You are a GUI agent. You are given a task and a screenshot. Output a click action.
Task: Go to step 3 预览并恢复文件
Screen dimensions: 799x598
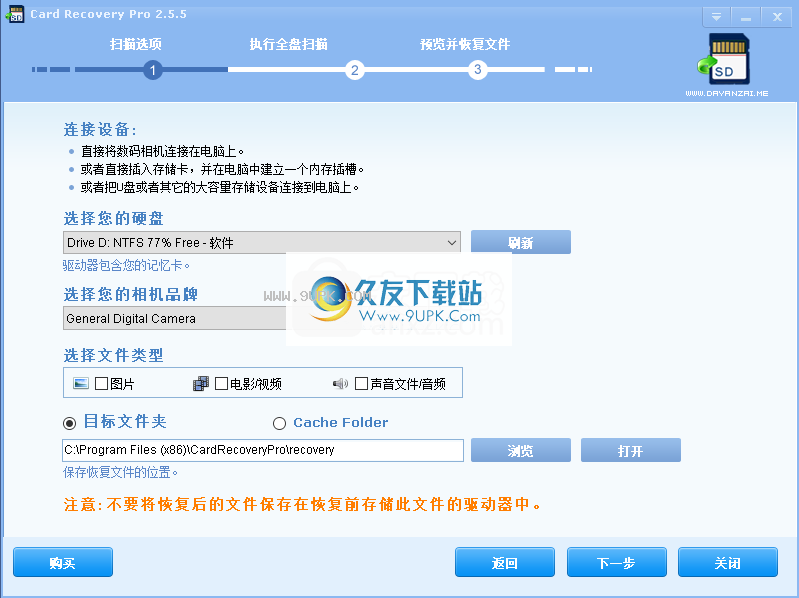465,44
